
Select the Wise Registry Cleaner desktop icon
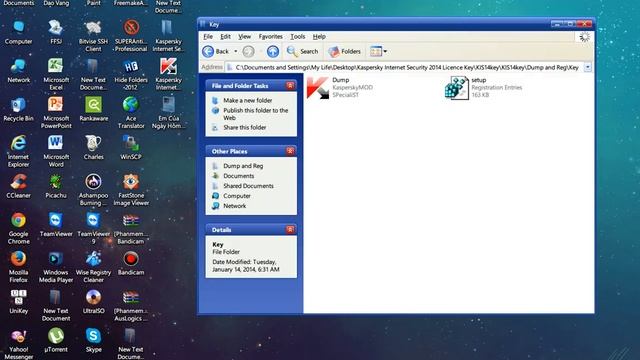click(x=93, y=267)
